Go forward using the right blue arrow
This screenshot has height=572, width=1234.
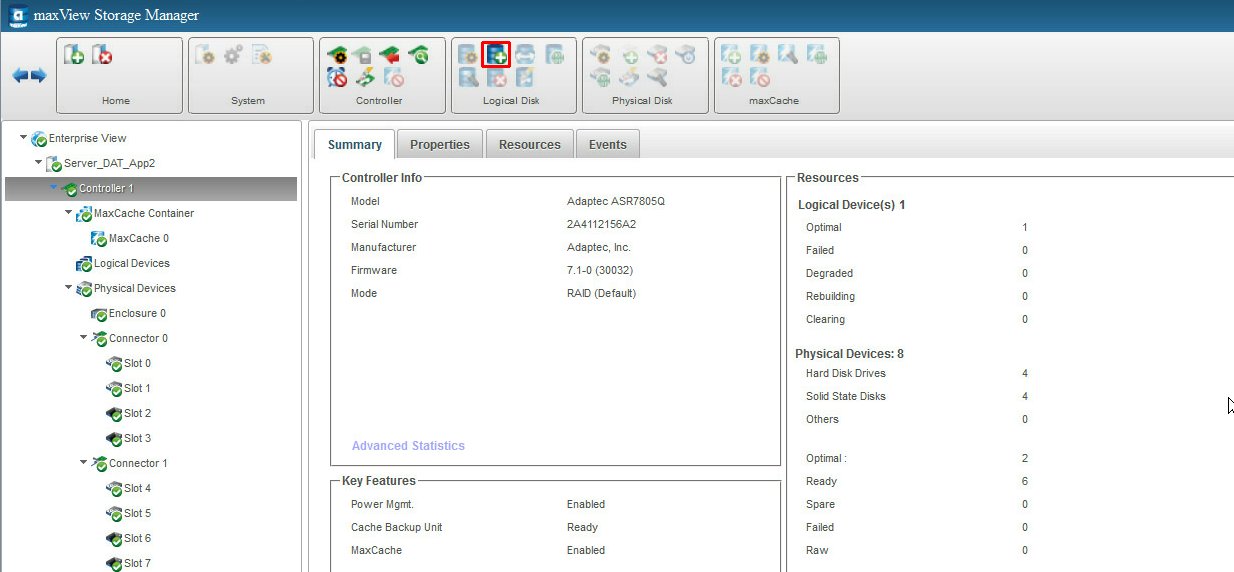pos(39,76)
